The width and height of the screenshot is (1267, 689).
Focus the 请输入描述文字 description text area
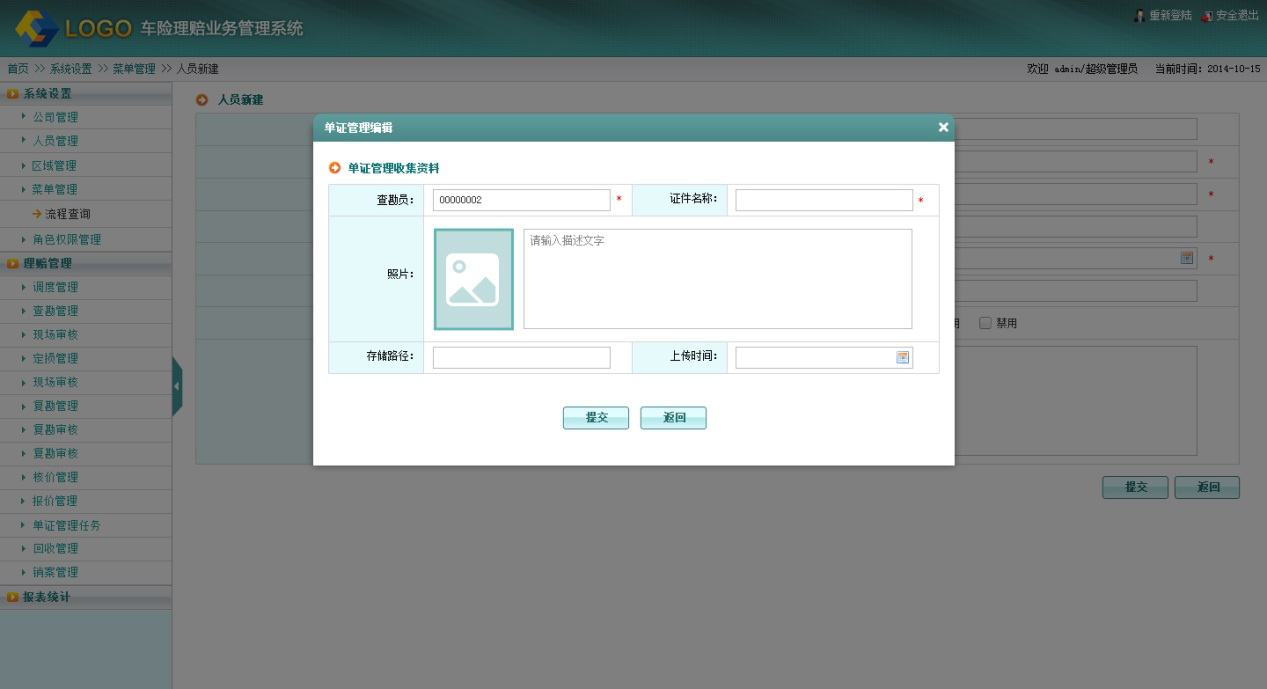pos(717,279)
